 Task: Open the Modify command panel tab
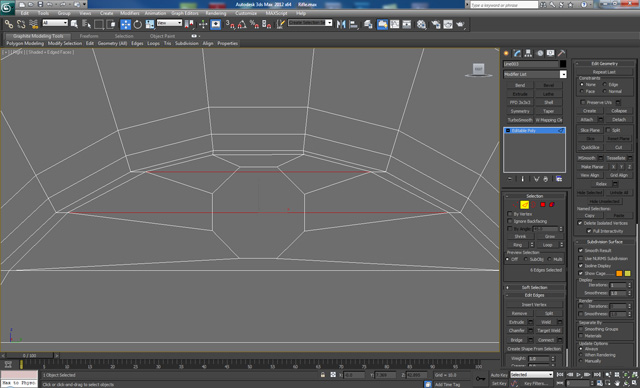coord(518,53)
